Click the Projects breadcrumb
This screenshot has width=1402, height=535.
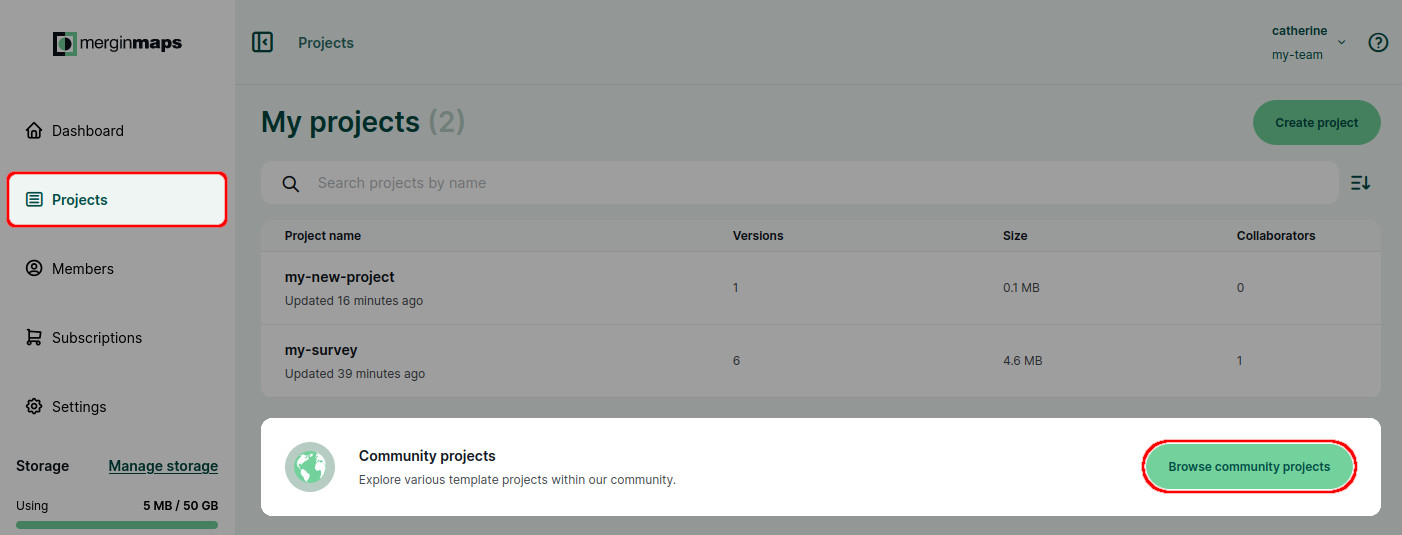pyautogui.click(x=326, y=43)
